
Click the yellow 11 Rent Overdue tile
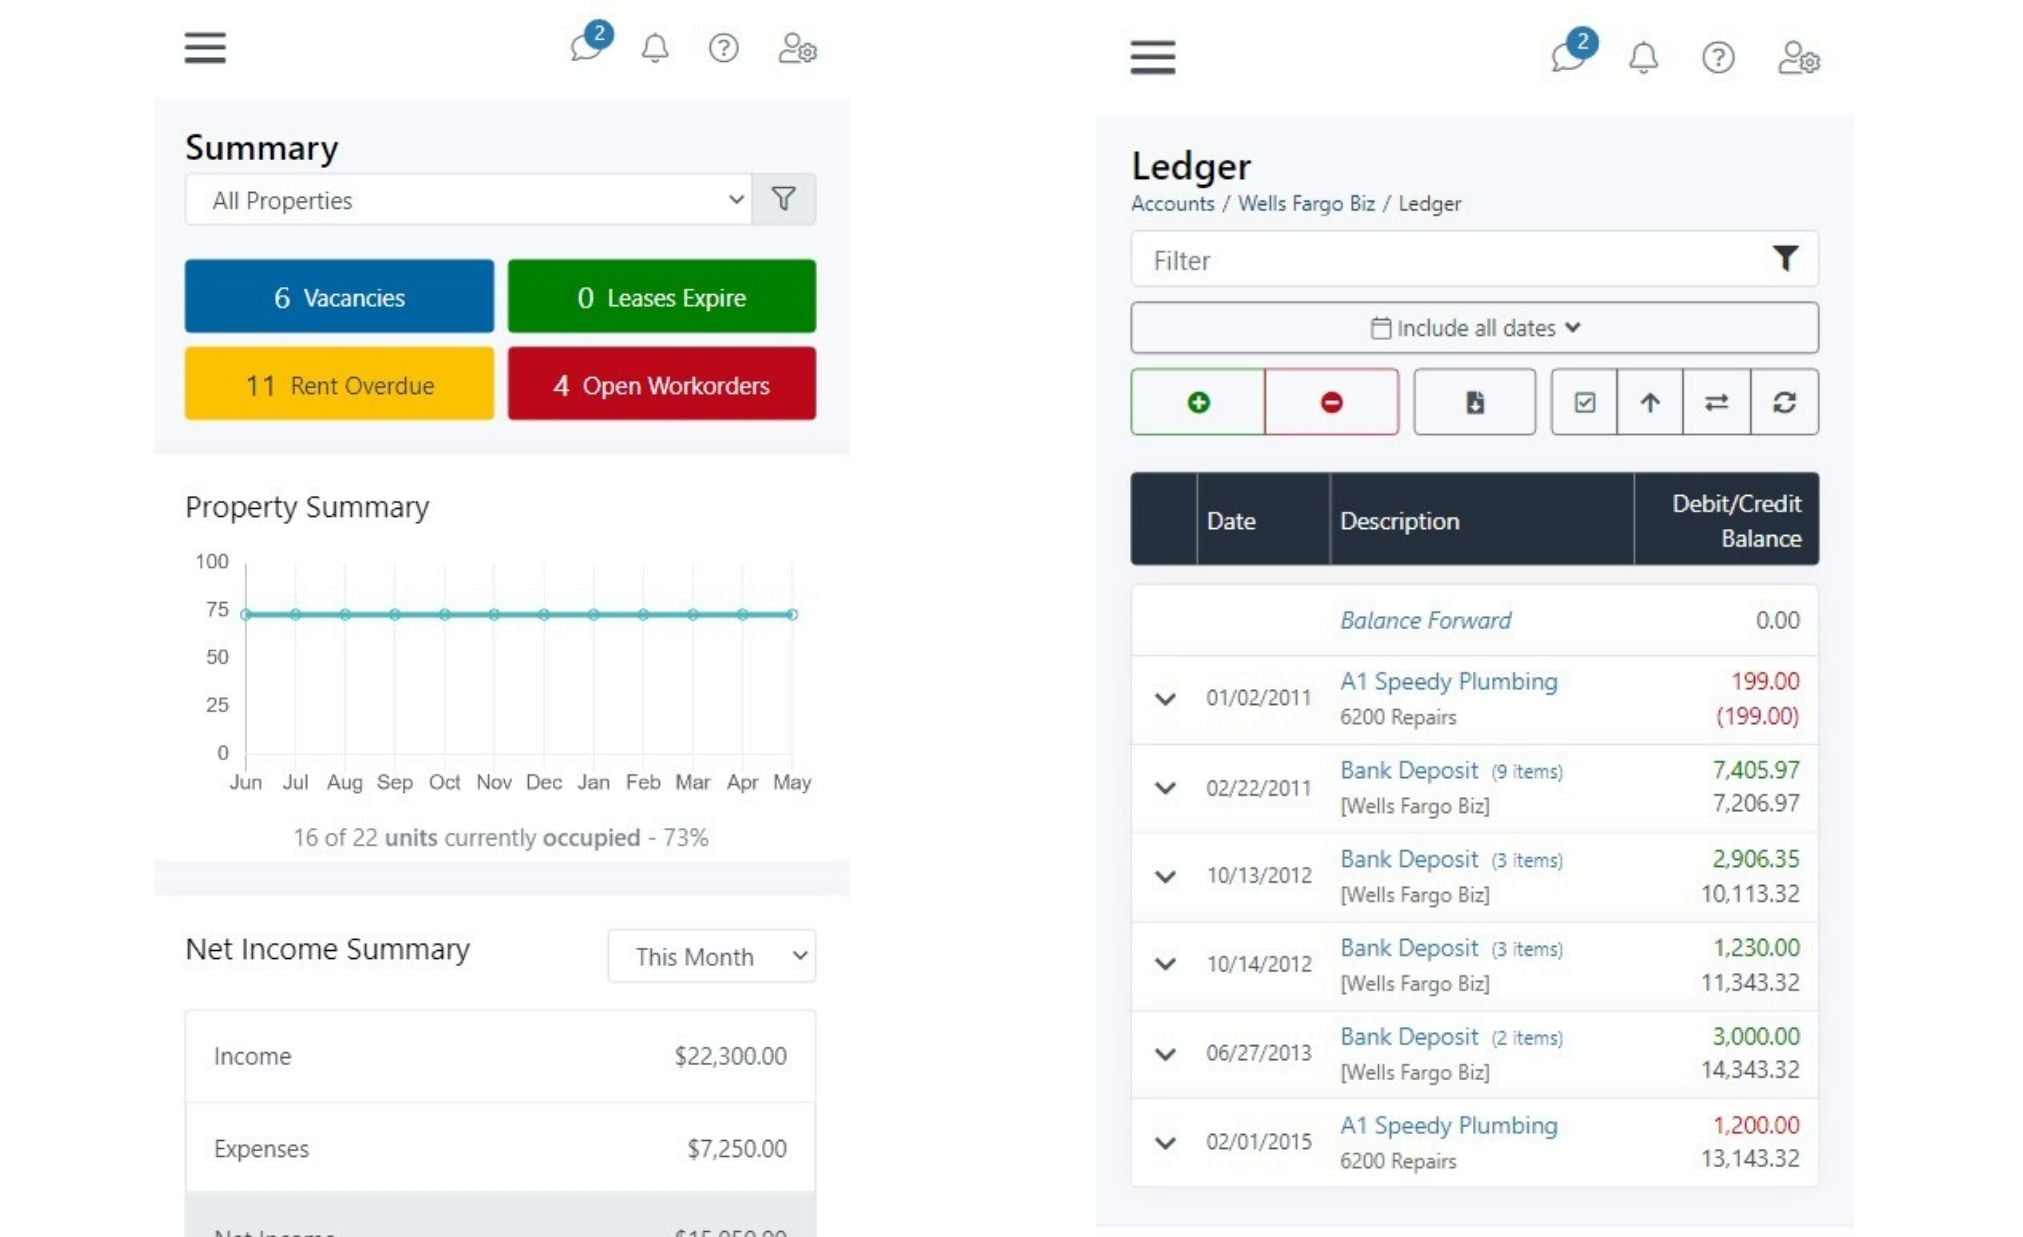click(339, 385)
